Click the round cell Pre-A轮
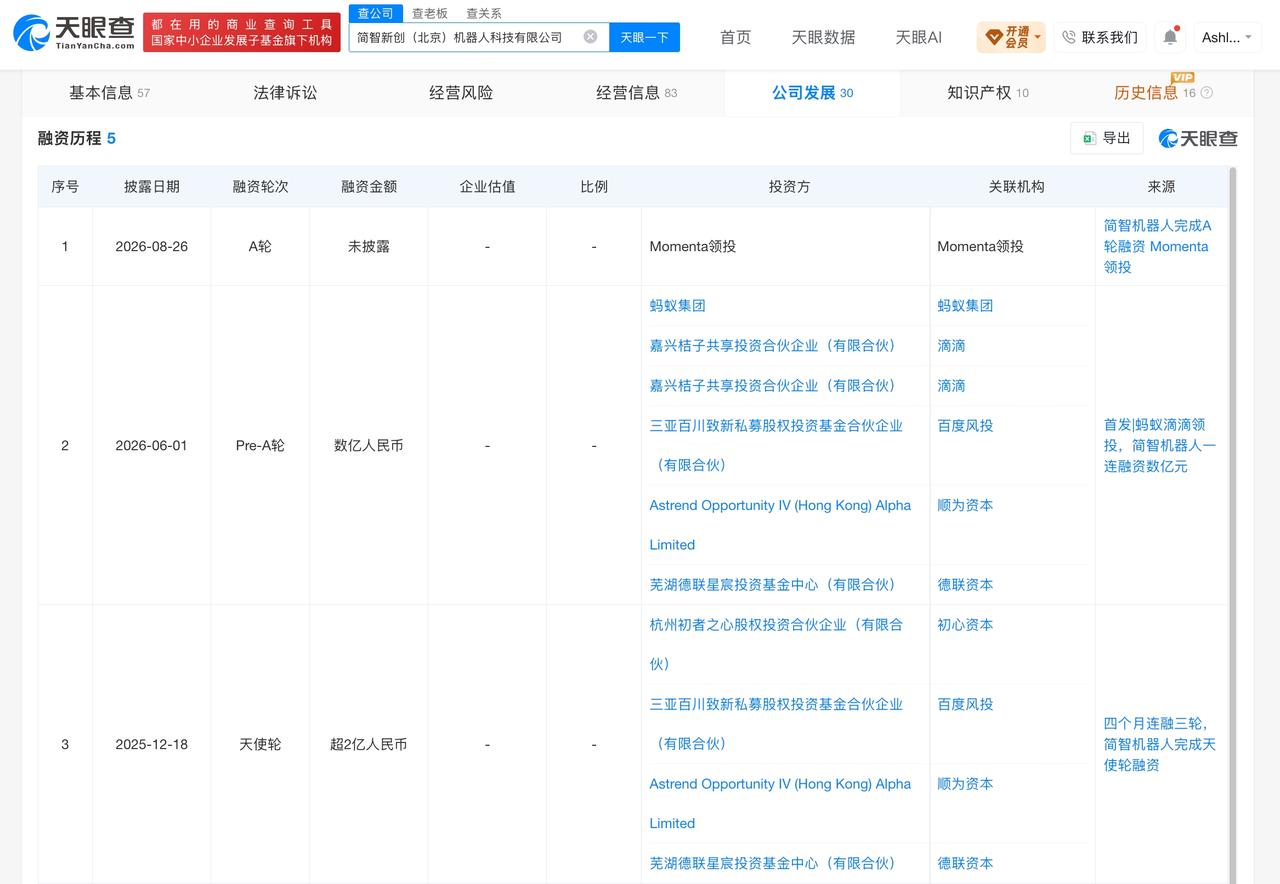Image resolution: width=1280 pixels, height=884 pixels. pos(260,445)
